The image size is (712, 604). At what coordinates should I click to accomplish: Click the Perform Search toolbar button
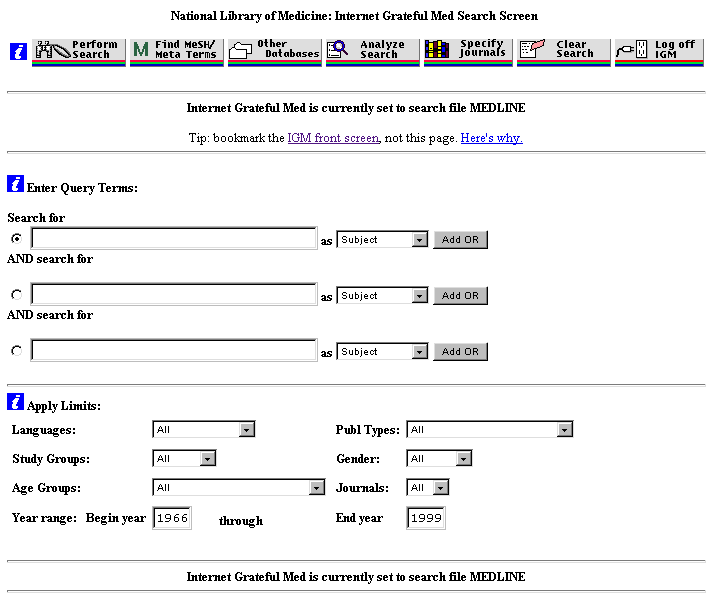[x=79, y=53]
